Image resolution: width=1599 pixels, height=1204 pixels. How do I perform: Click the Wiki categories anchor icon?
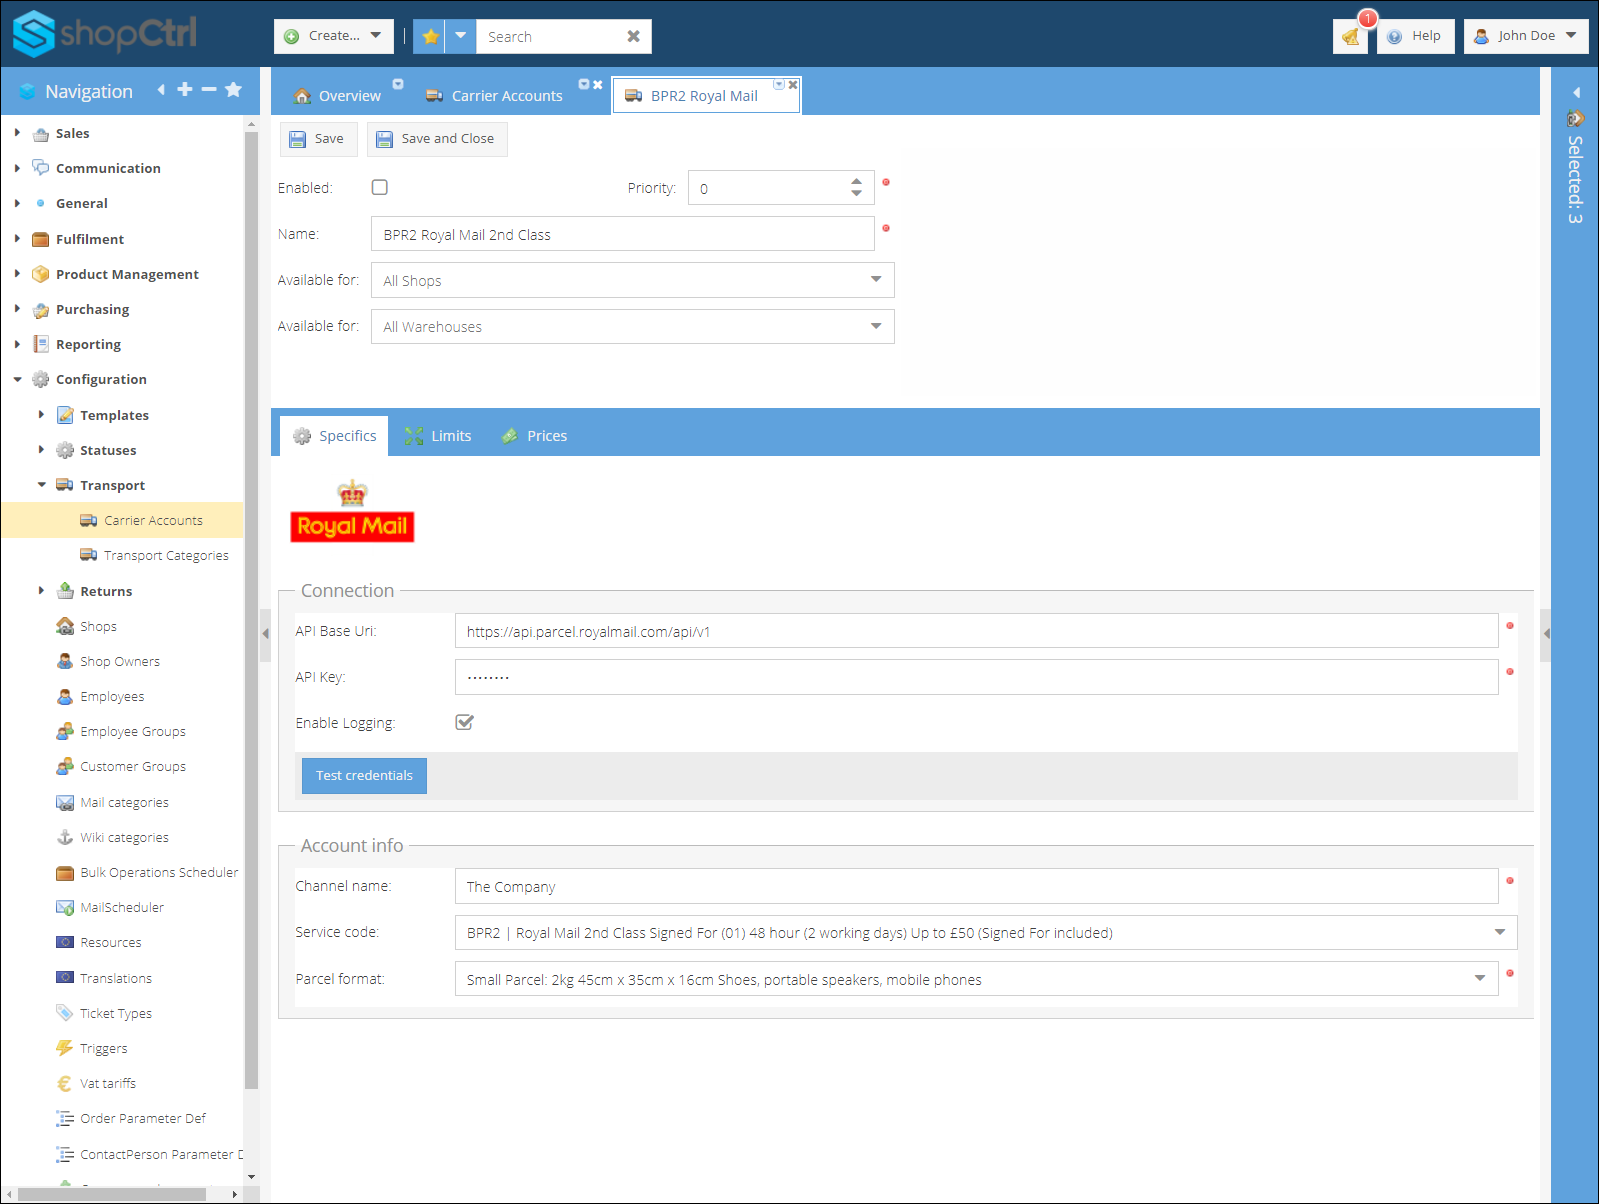coord(65,837)
